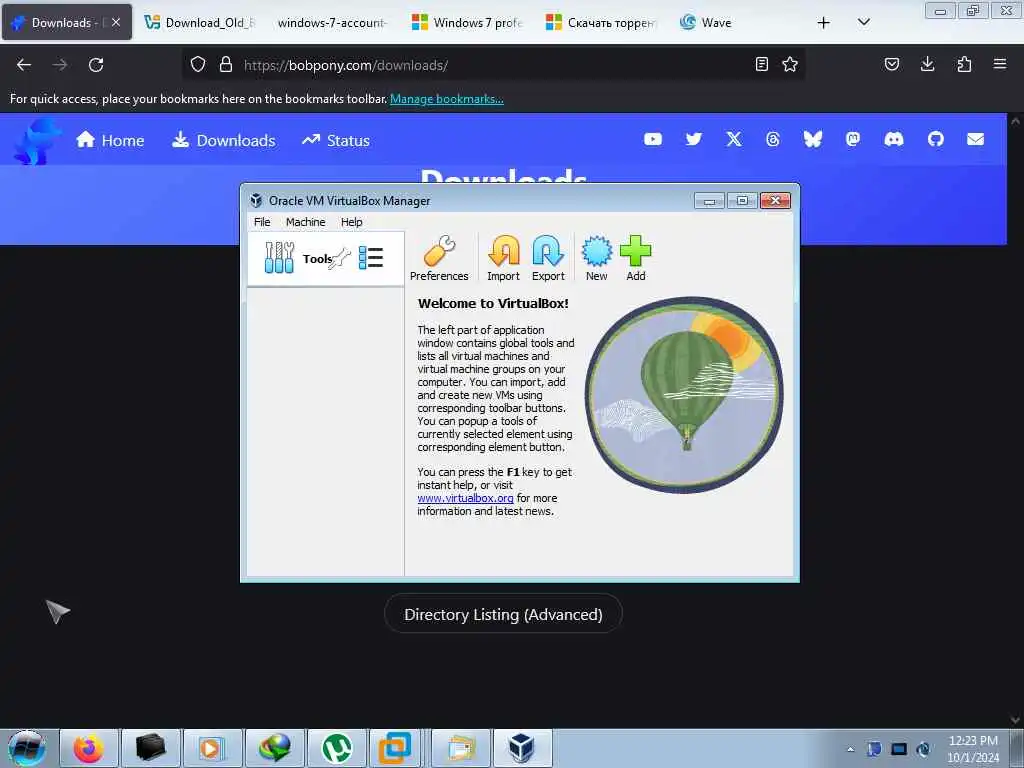The height and width of the screenshot is (768, 1024).
Task: Click the Bluesky butterfly icon
Action: pyautogui.click(x=812, y=139)
